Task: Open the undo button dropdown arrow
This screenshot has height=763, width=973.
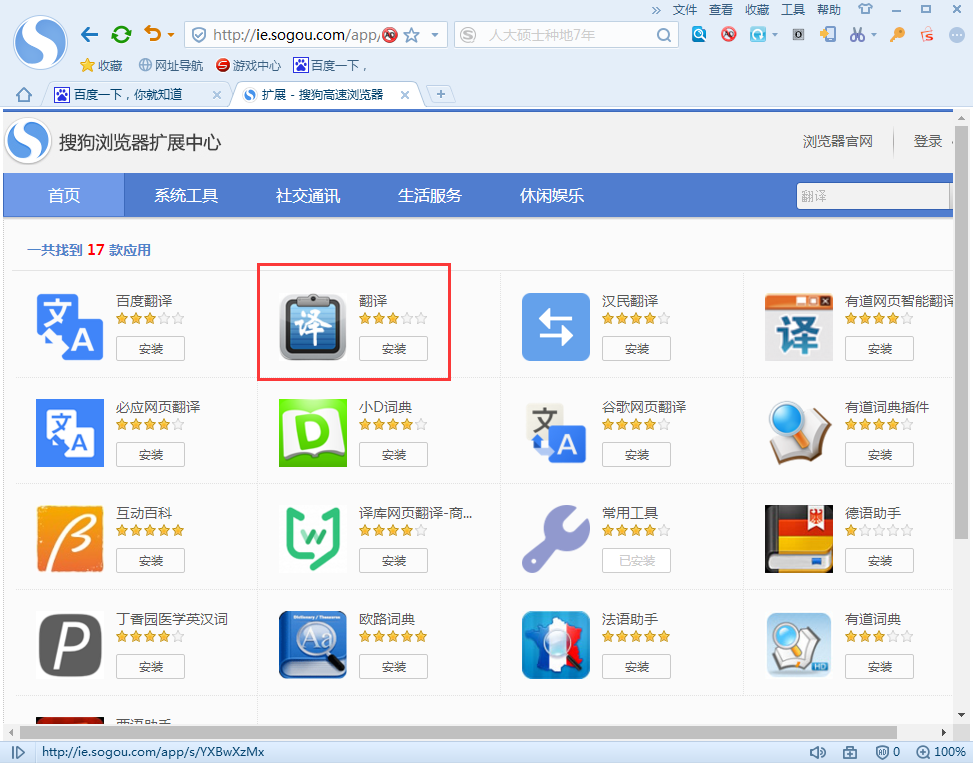Action: point(172,33)
